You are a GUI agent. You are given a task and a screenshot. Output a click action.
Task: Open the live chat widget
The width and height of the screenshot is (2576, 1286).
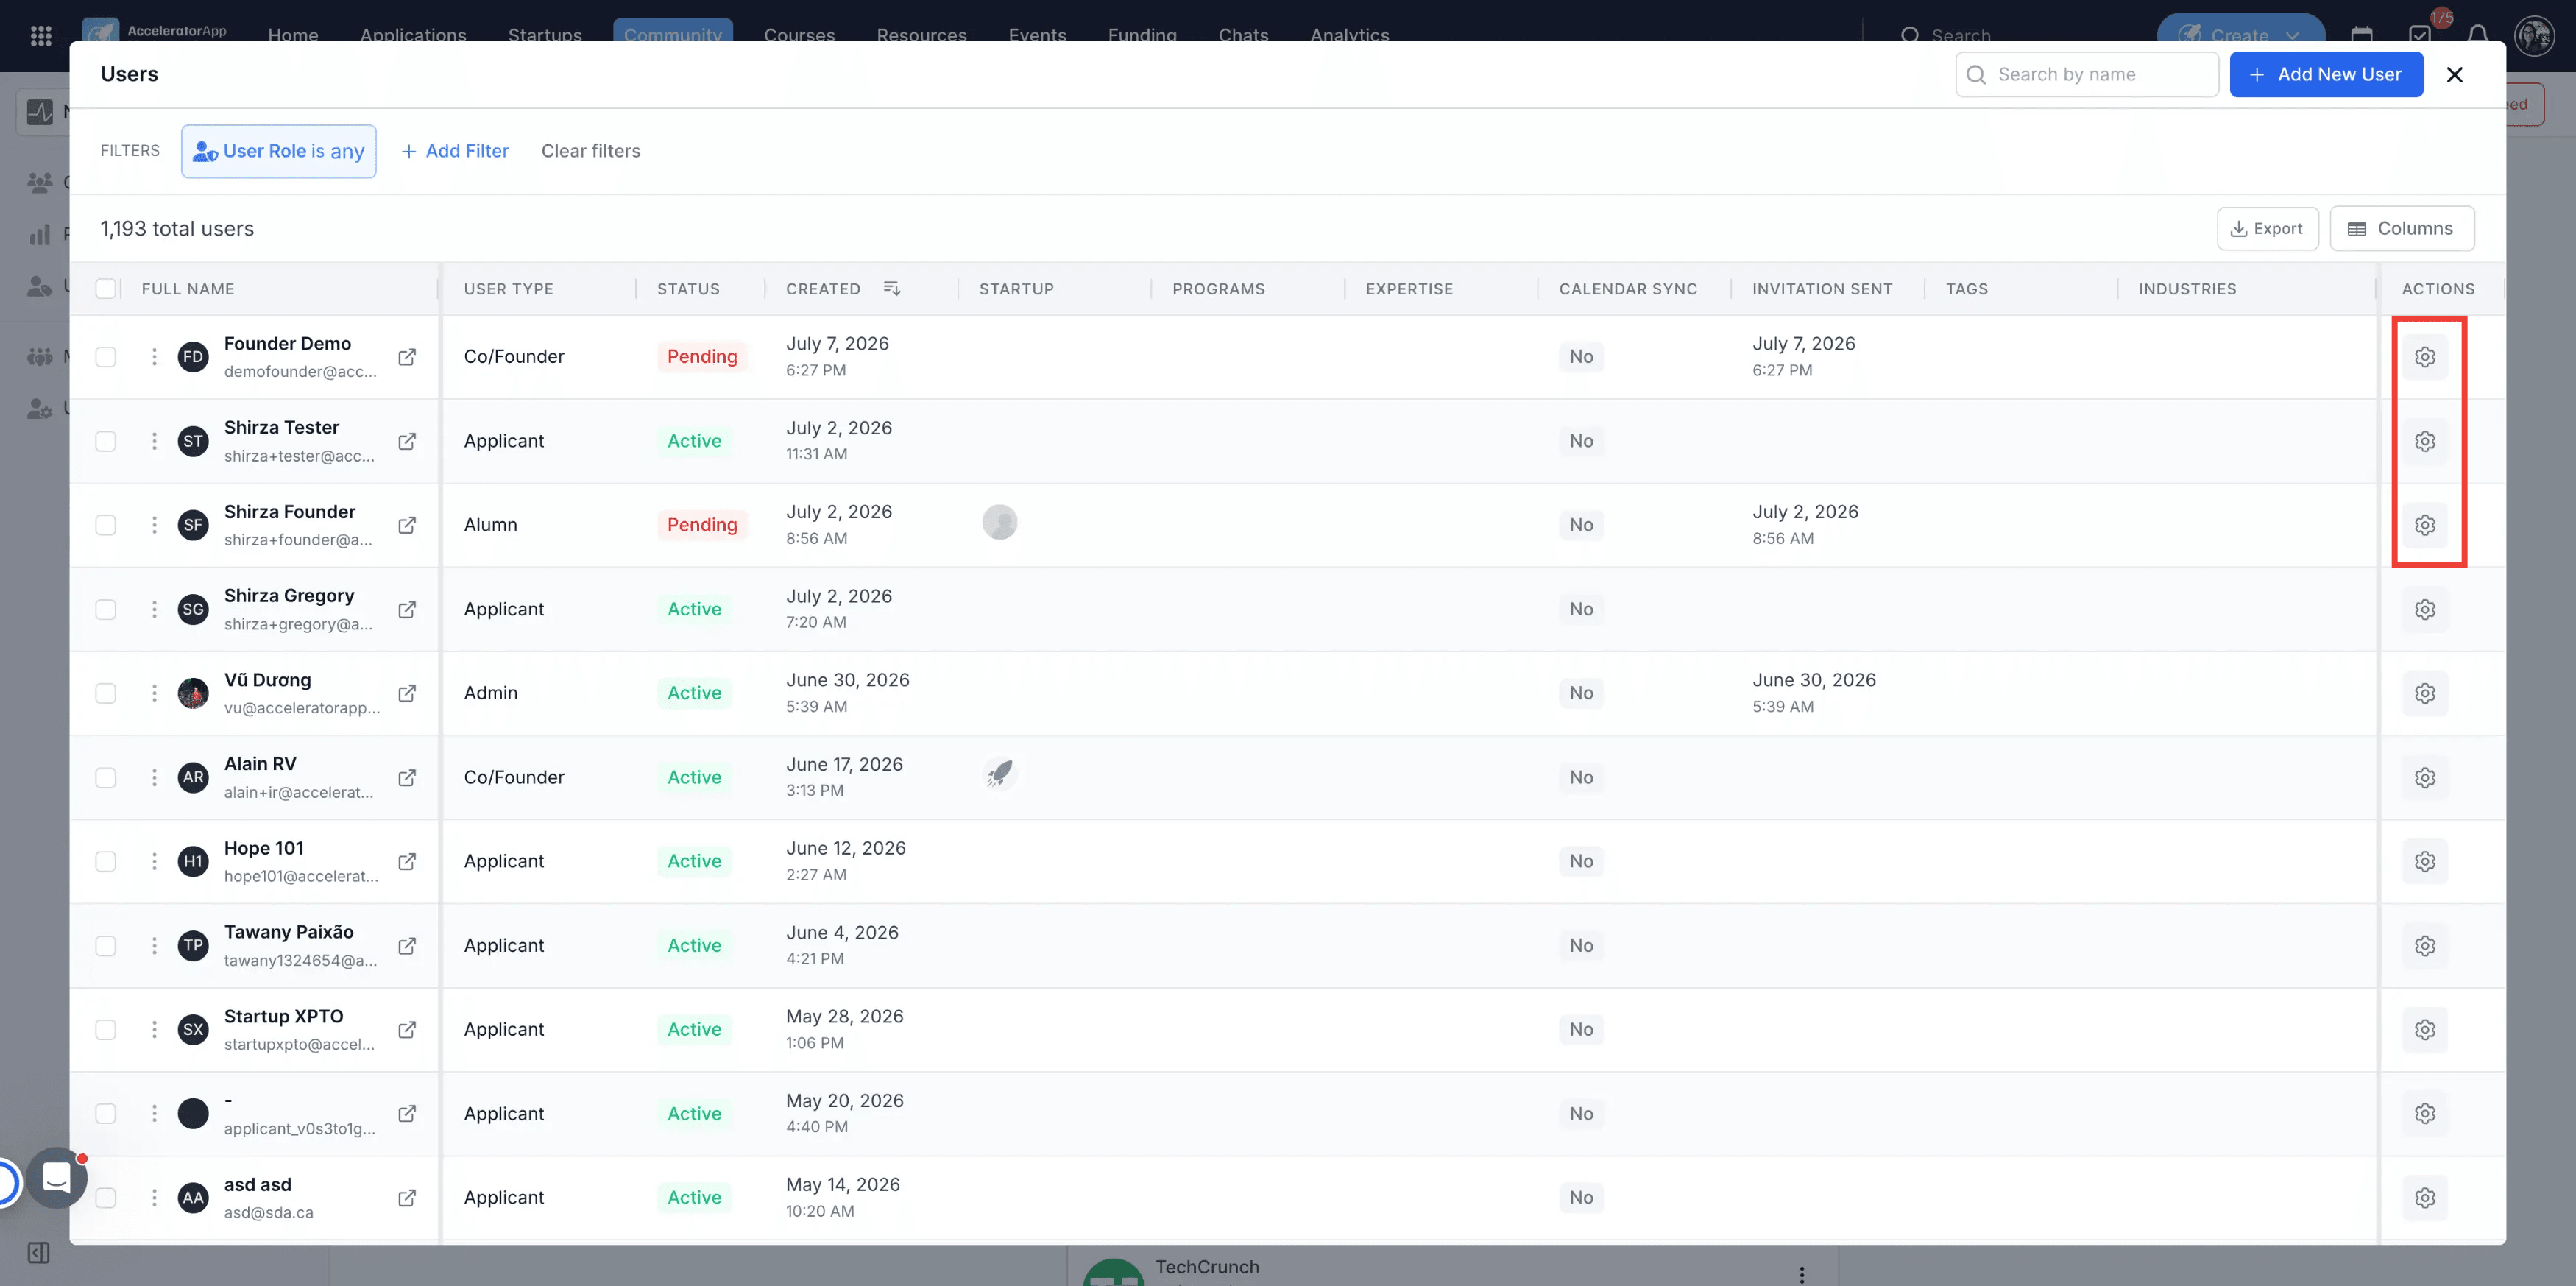tap(56, 1177)
